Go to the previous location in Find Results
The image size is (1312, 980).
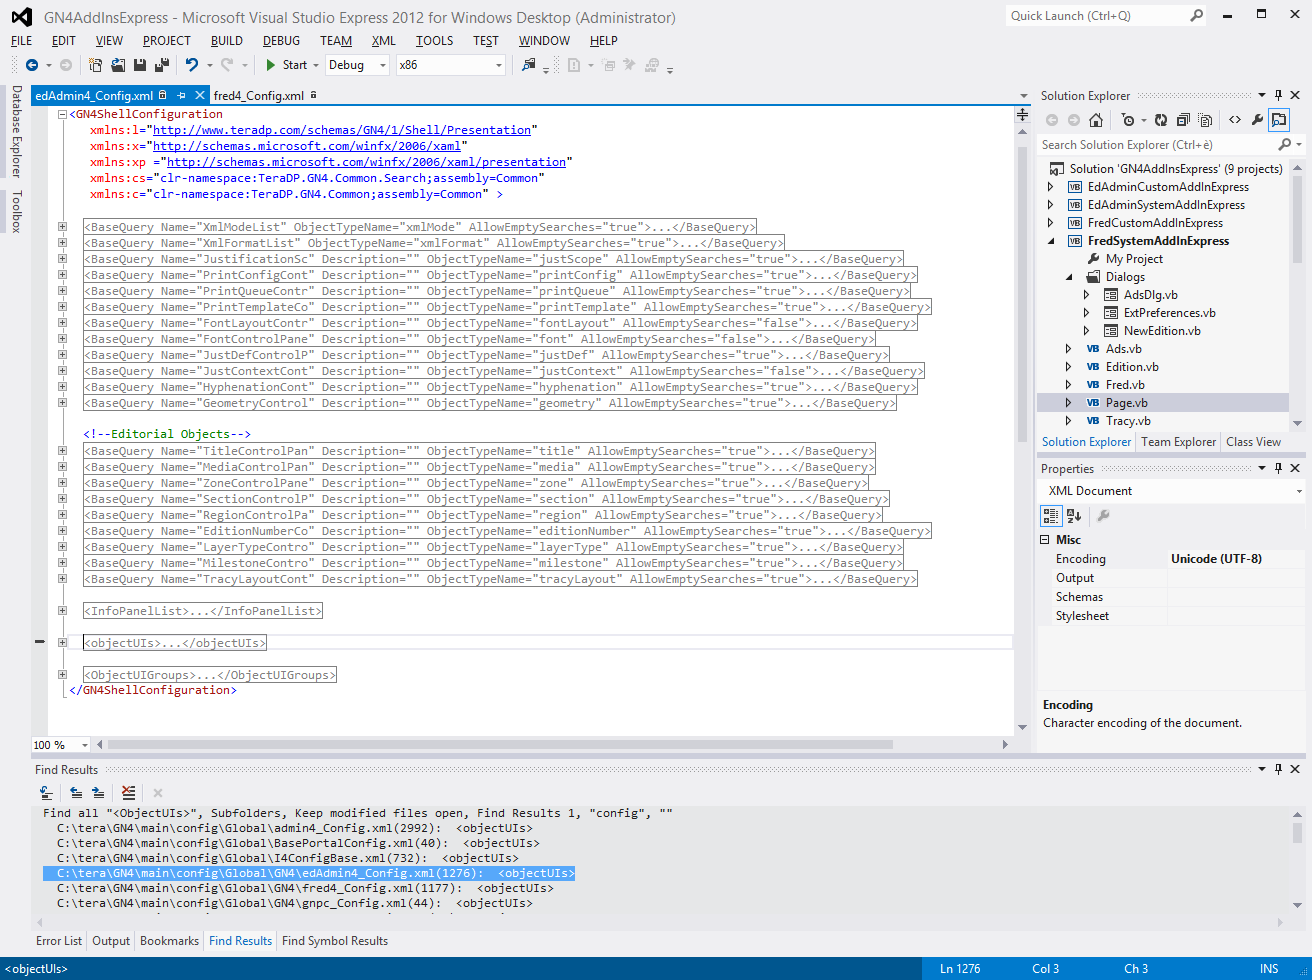point(76,793)
